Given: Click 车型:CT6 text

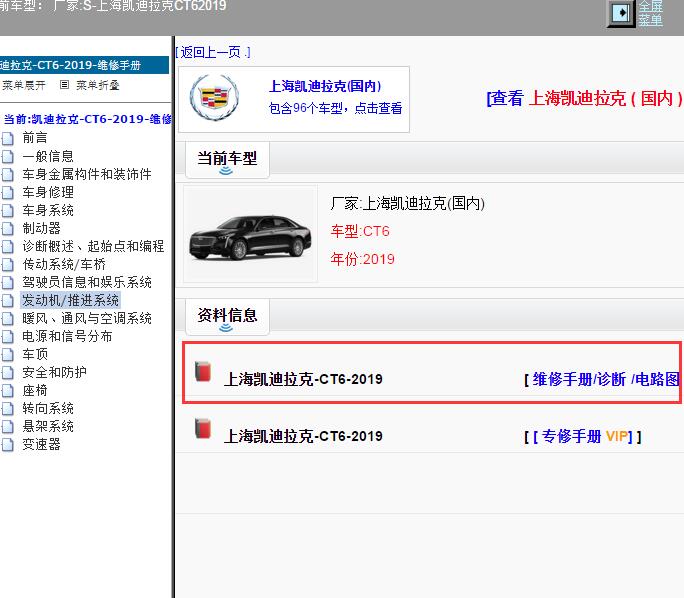Looking at the screenshot, I should coord(360,231).
